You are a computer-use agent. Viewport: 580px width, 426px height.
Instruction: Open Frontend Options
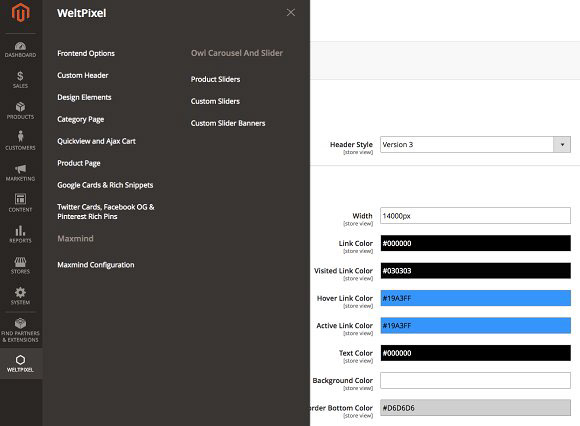coord(86,53)
